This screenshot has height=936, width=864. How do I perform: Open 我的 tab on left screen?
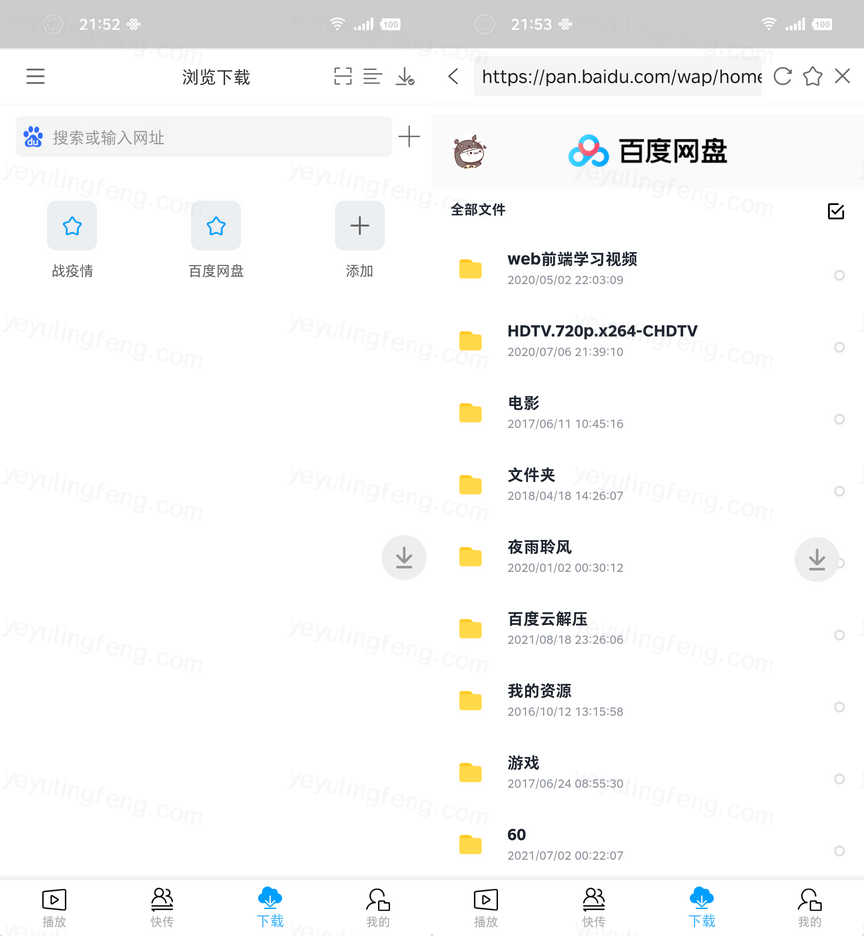click(x=378, y=908)
